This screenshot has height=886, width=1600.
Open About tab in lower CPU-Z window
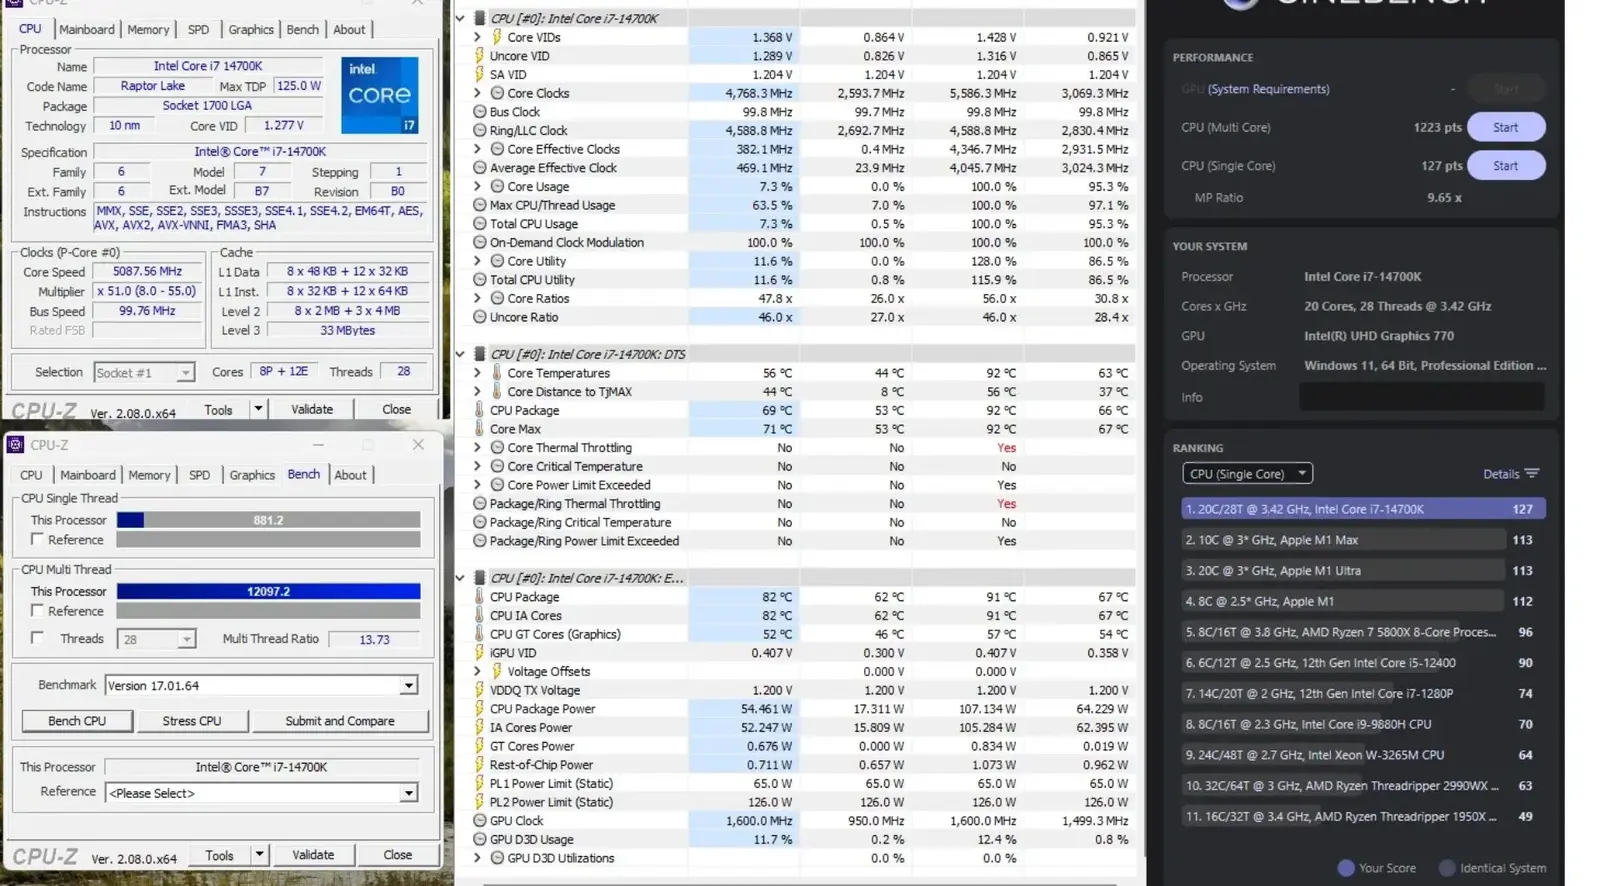(350, 475)
